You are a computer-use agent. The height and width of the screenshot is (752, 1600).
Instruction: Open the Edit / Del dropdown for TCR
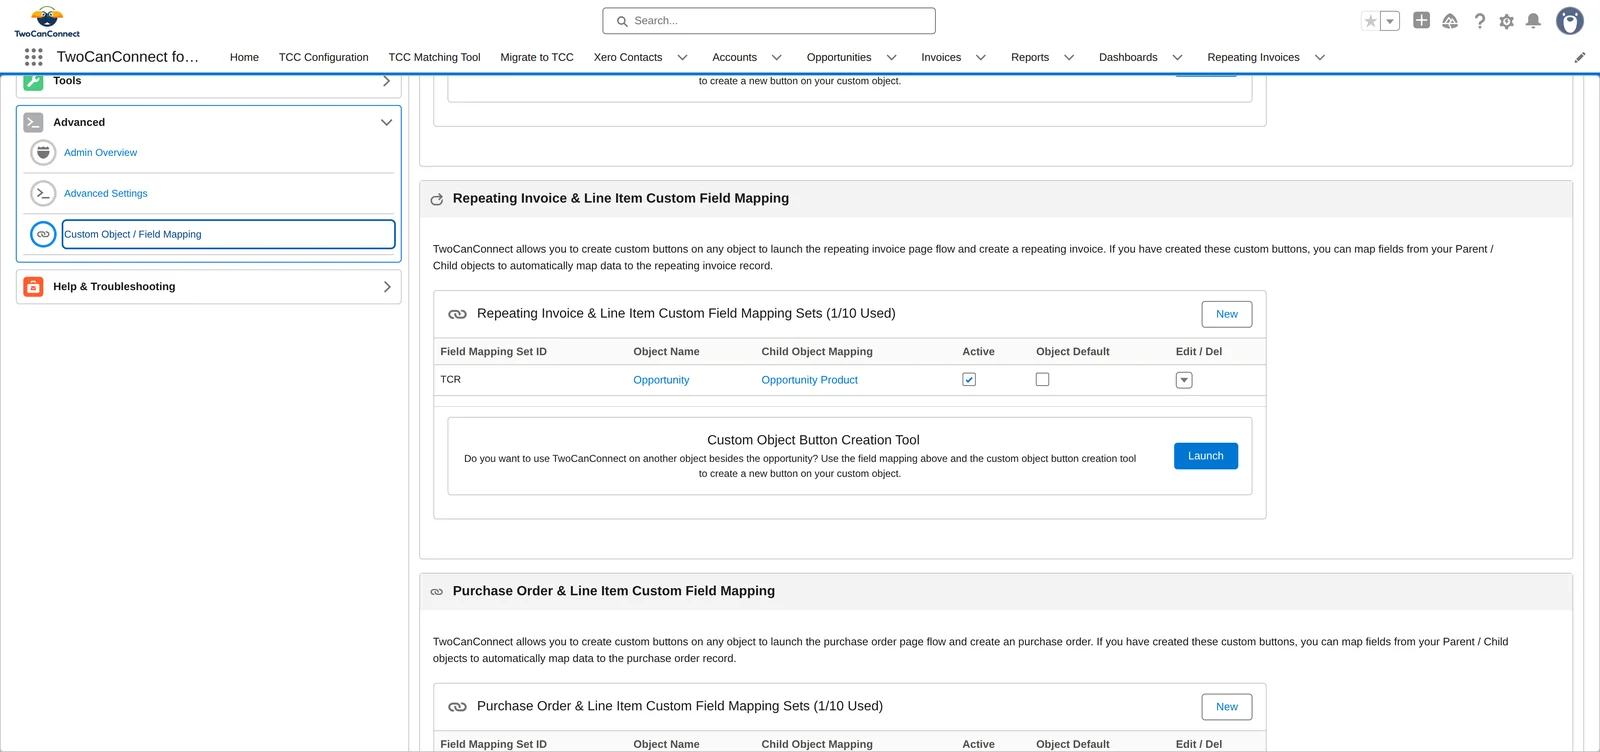pos(1184,380)
